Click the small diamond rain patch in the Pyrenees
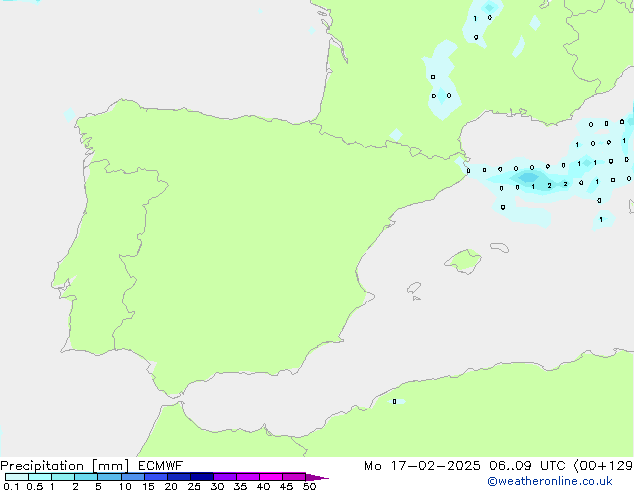 click(x=396, y=135)
